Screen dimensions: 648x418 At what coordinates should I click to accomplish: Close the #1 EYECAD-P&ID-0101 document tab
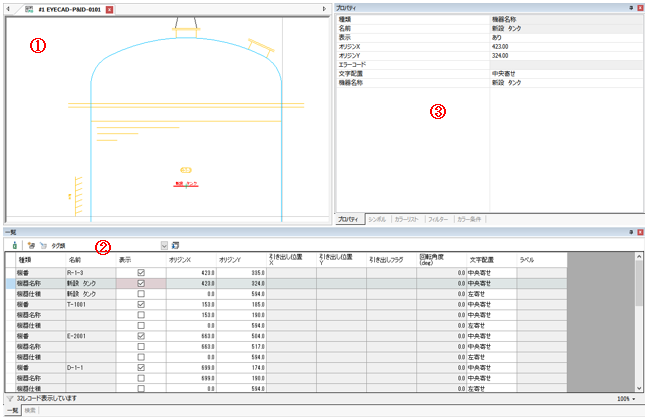click(110, 10)
